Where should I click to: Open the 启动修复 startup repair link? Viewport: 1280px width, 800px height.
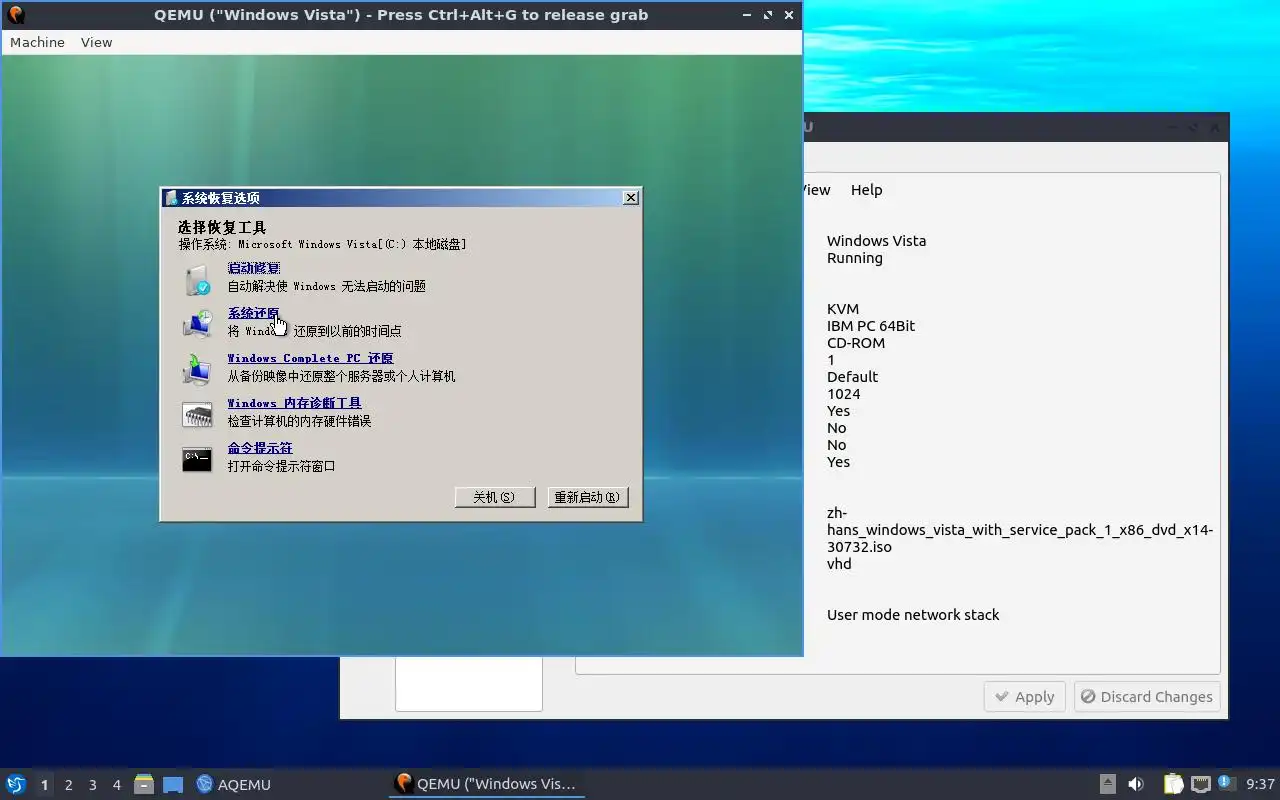(254, 268)
